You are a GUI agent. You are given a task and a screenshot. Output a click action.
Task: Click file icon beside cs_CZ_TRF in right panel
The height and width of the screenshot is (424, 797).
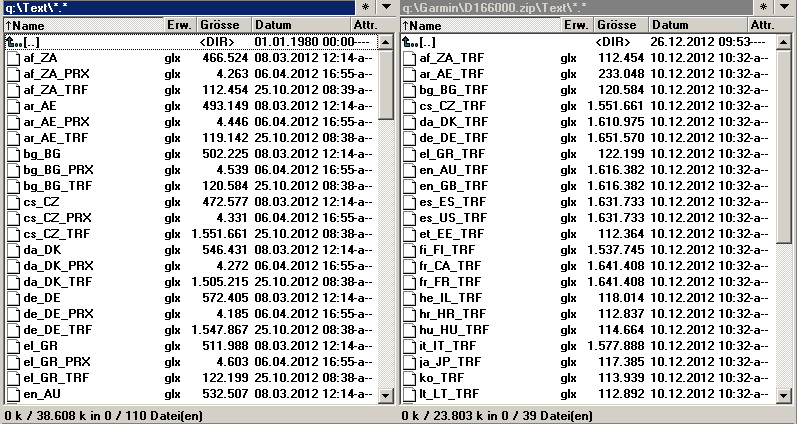410,106
